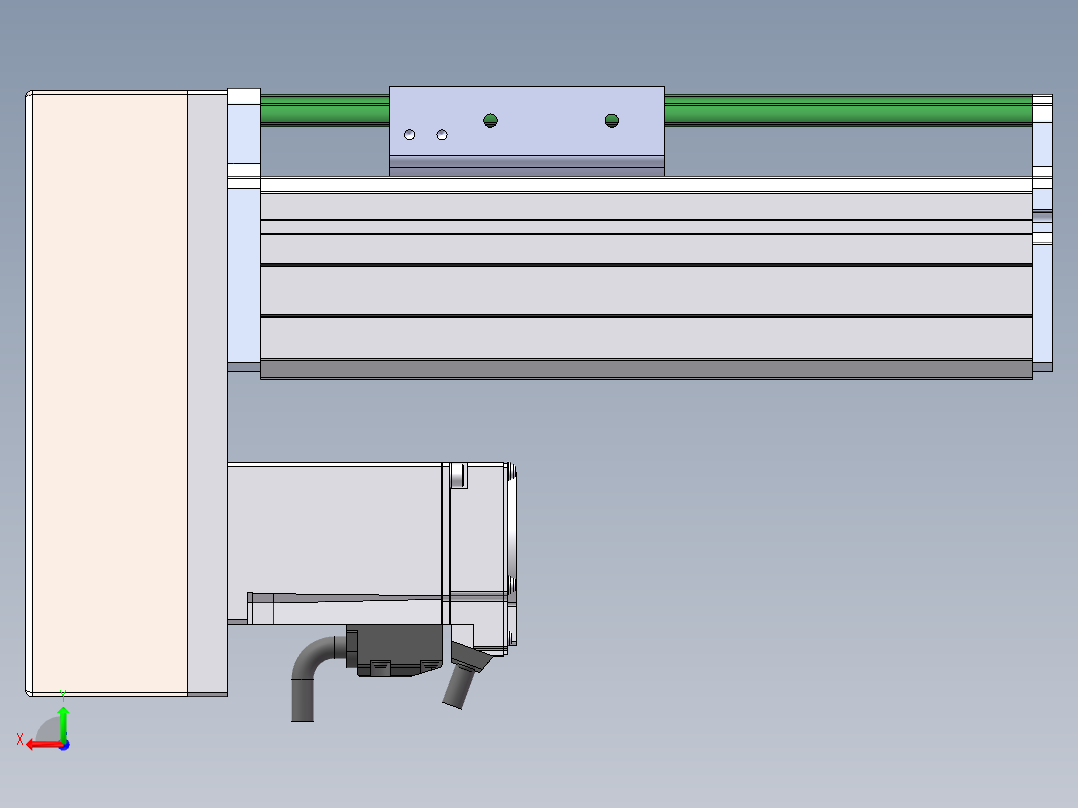The width and height of the screenshot is (1078, 808).
Task: Select the right green screw on the carriage
Action: coord(612,121)
